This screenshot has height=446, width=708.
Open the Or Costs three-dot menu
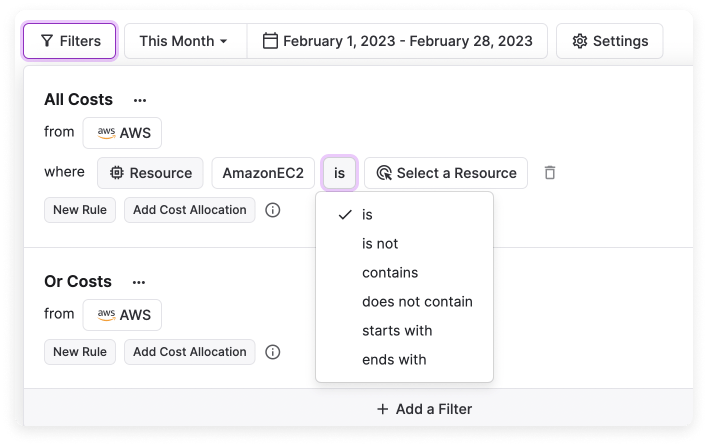[139, 282]
